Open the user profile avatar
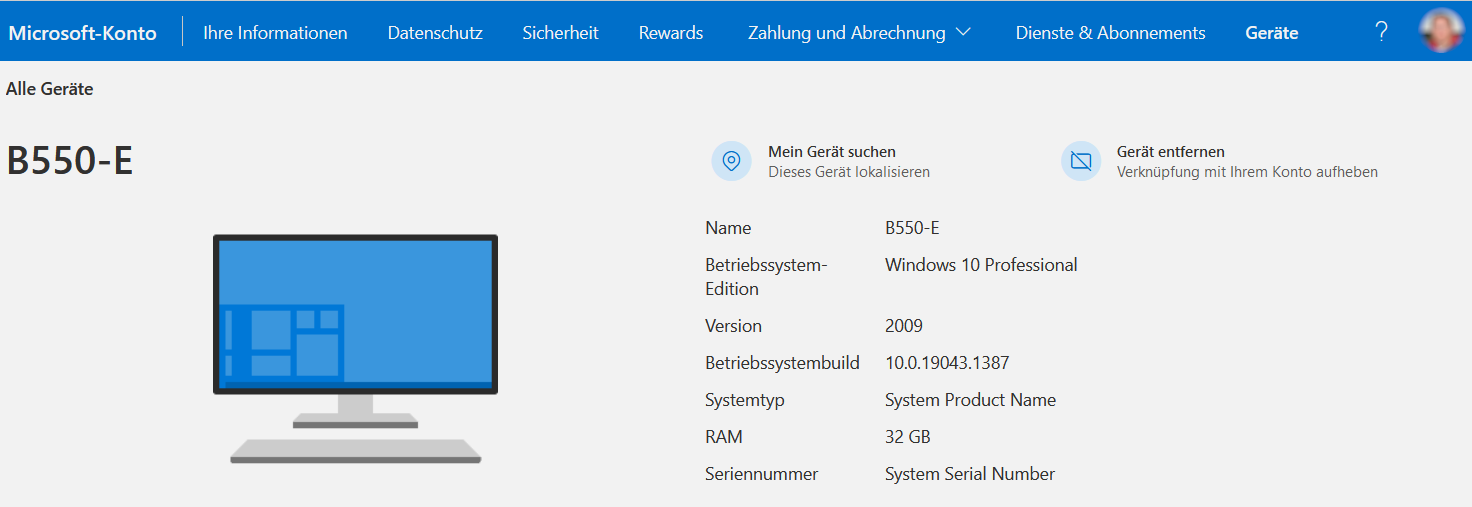Viewport: 1472px width, 507px height. (x=1442, y=31)
